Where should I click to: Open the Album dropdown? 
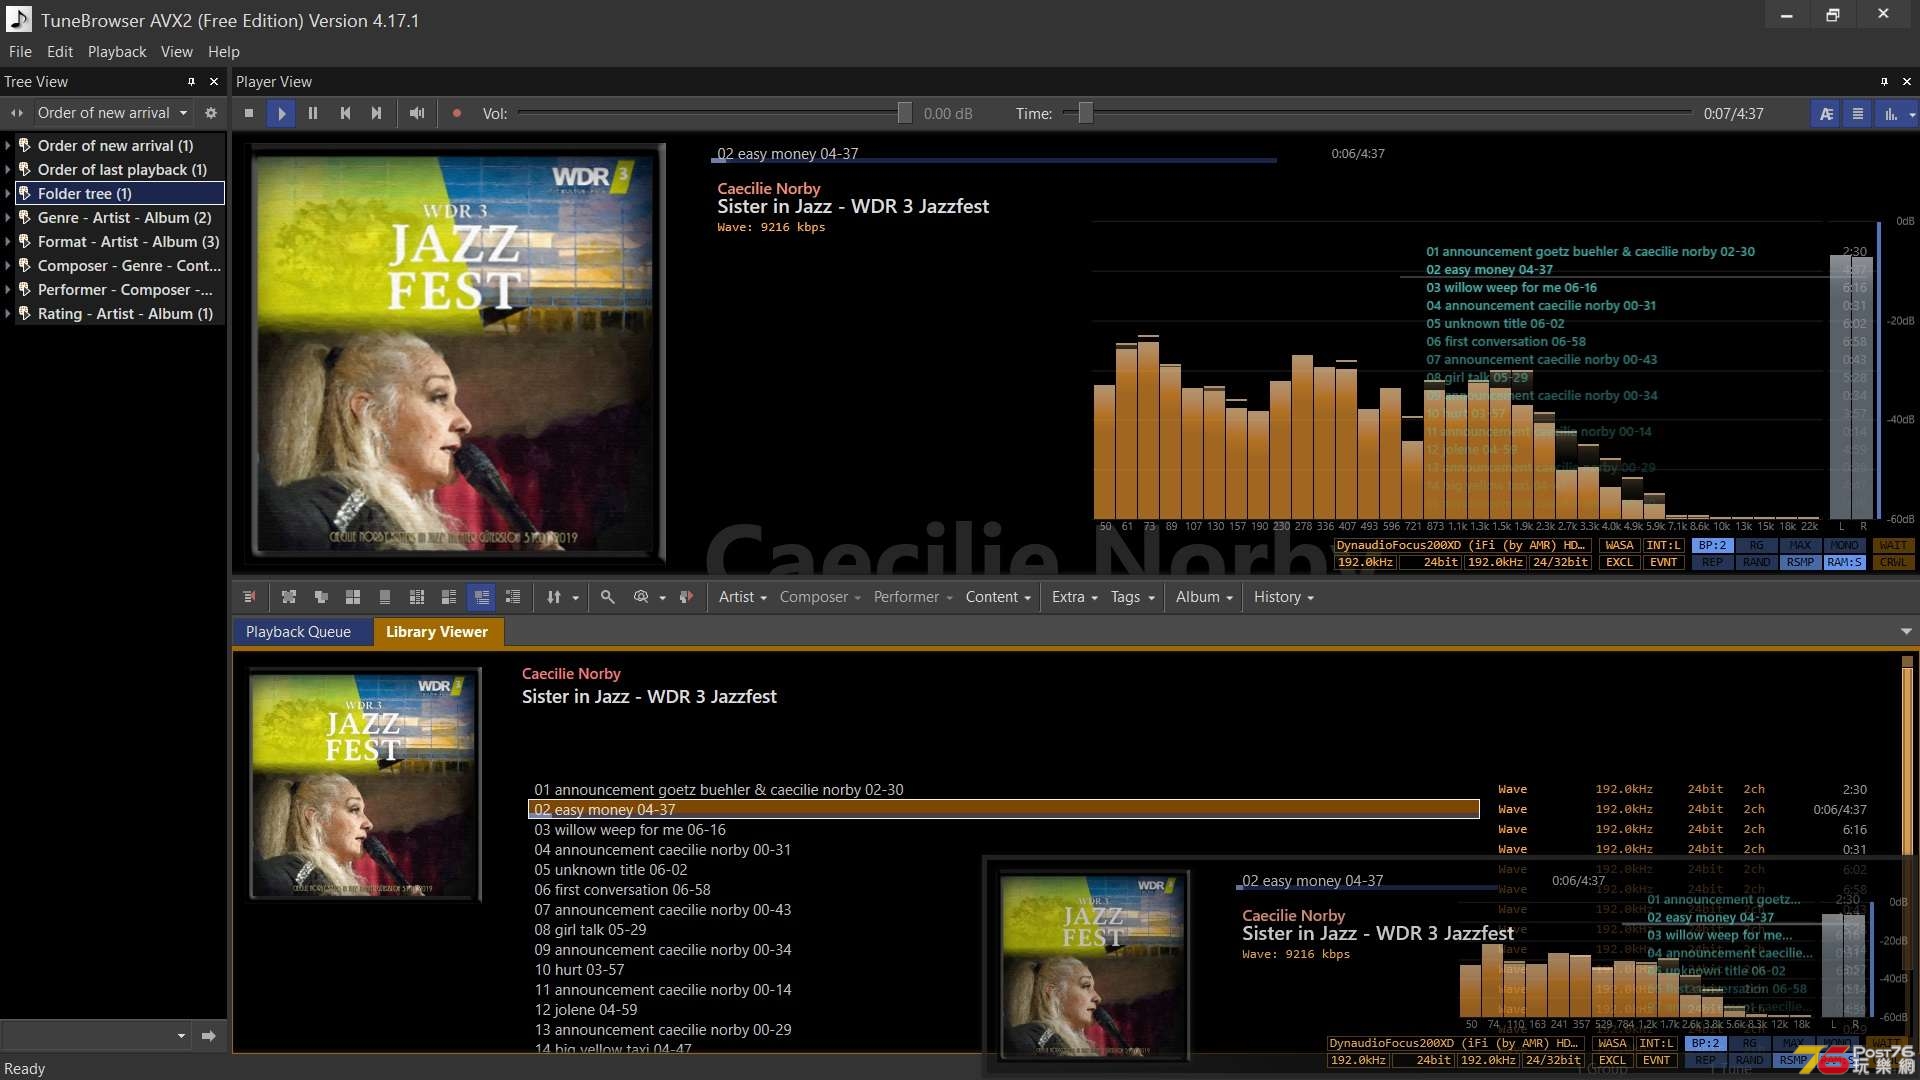1204,597
